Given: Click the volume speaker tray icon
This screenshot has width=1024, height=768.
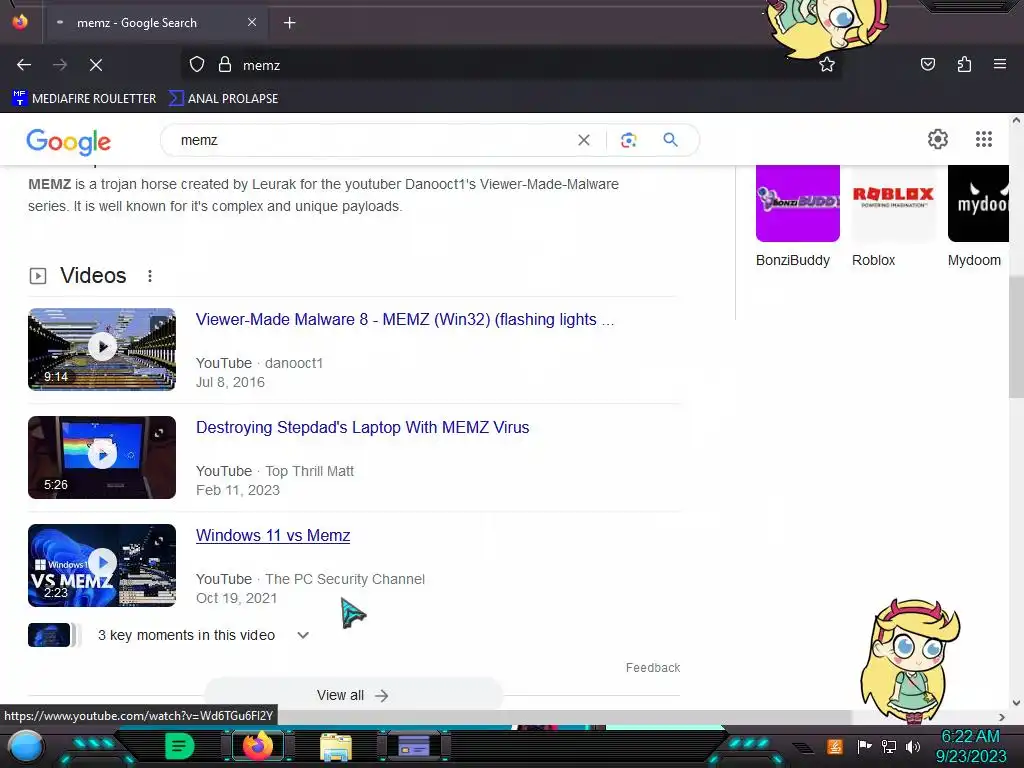Looking at the screenshot, I should click(913, 746).
